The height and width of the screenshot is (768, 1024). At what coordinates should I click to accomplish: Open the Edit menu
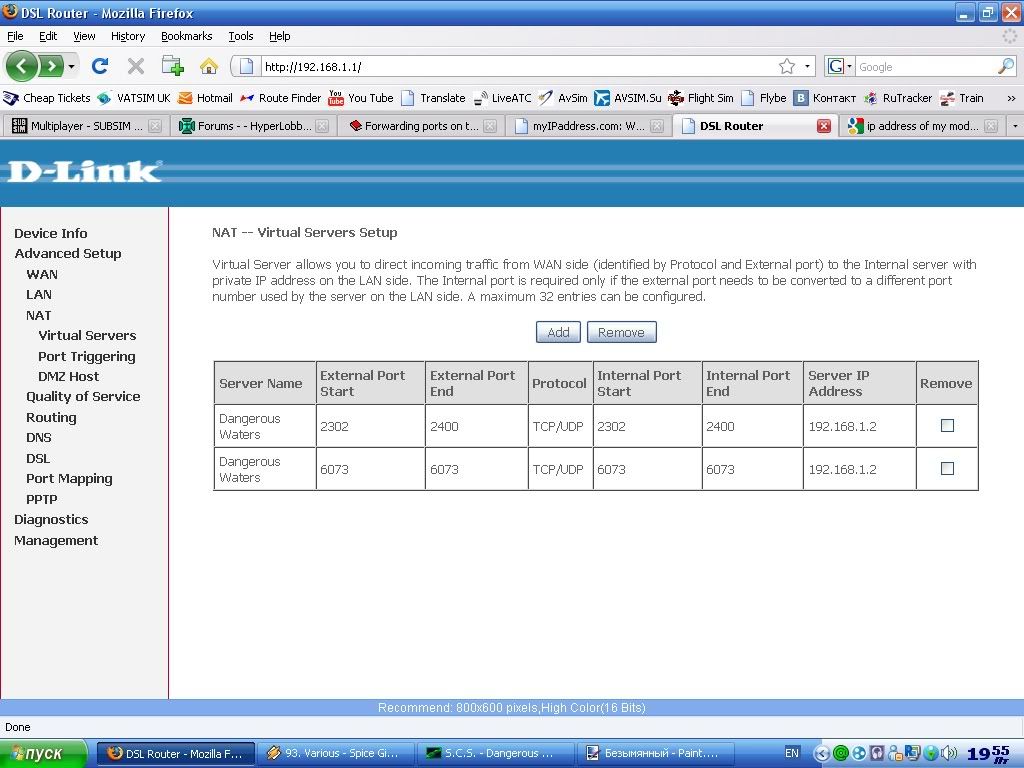click(x=48, y=36)
